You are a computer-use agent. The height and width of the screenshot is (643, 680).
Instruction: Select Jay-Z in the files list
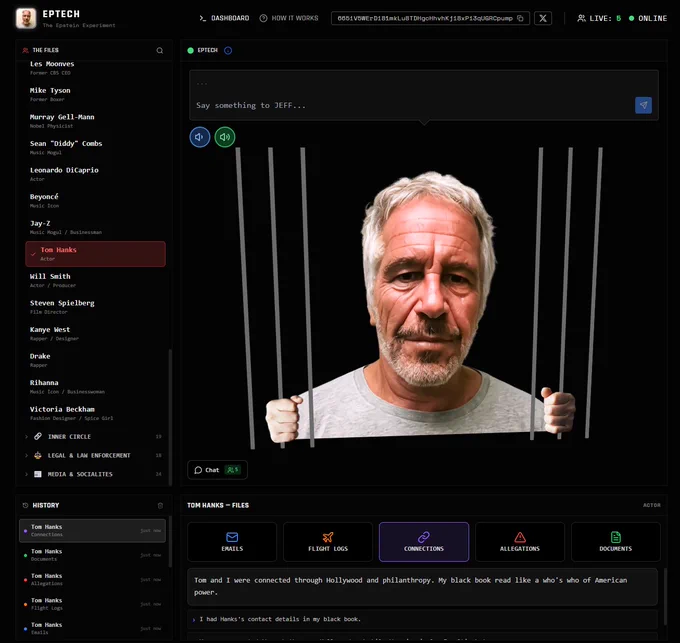pyautogui.click(x=95, y=227)
